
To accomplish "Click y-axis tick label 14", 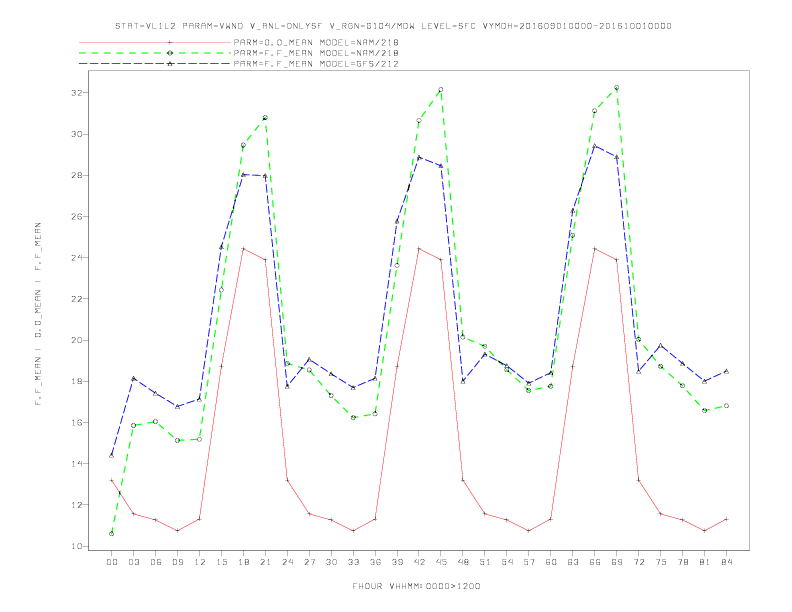I will (77, 464).
